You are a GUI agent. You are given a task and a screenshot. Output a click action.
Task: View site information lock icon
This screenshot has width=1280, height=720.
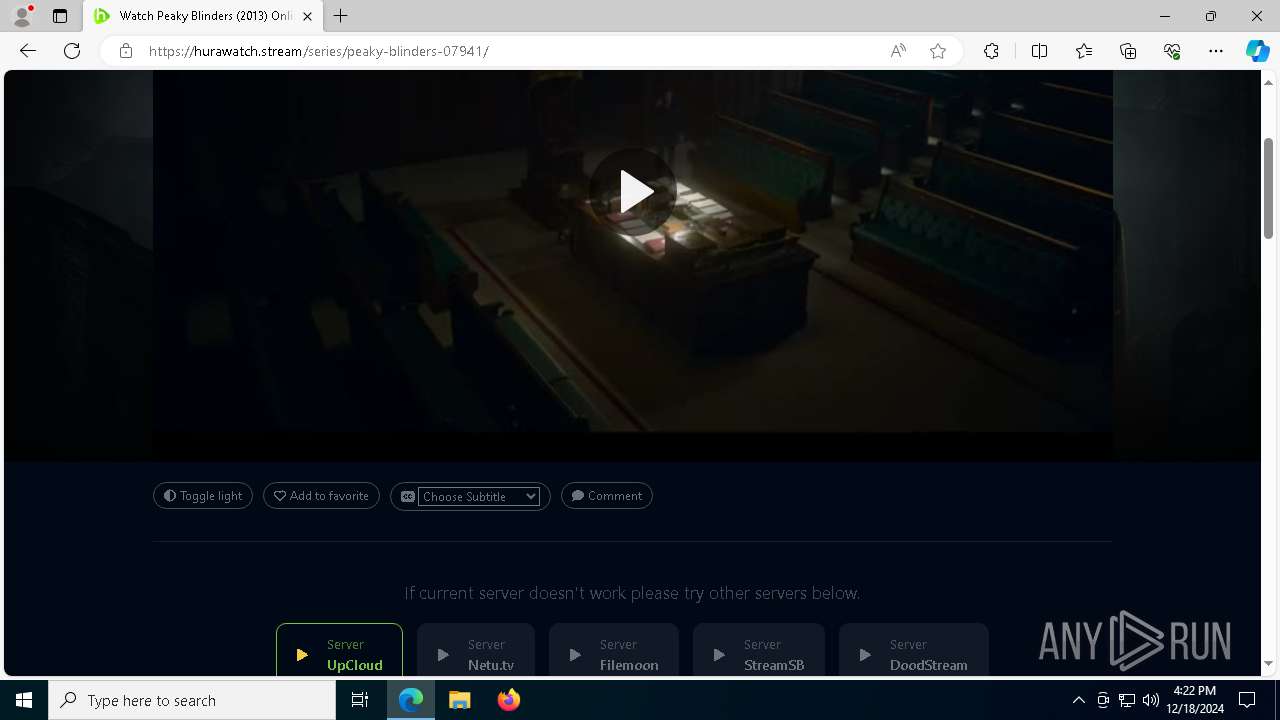126,51
